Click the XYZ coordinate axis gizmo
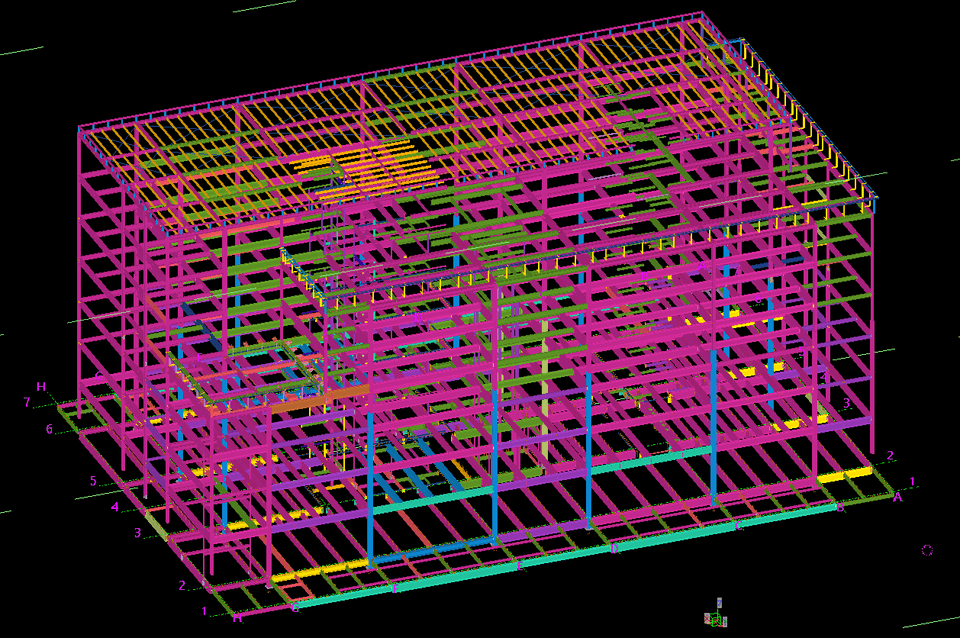960x638 pixels. 716,616
